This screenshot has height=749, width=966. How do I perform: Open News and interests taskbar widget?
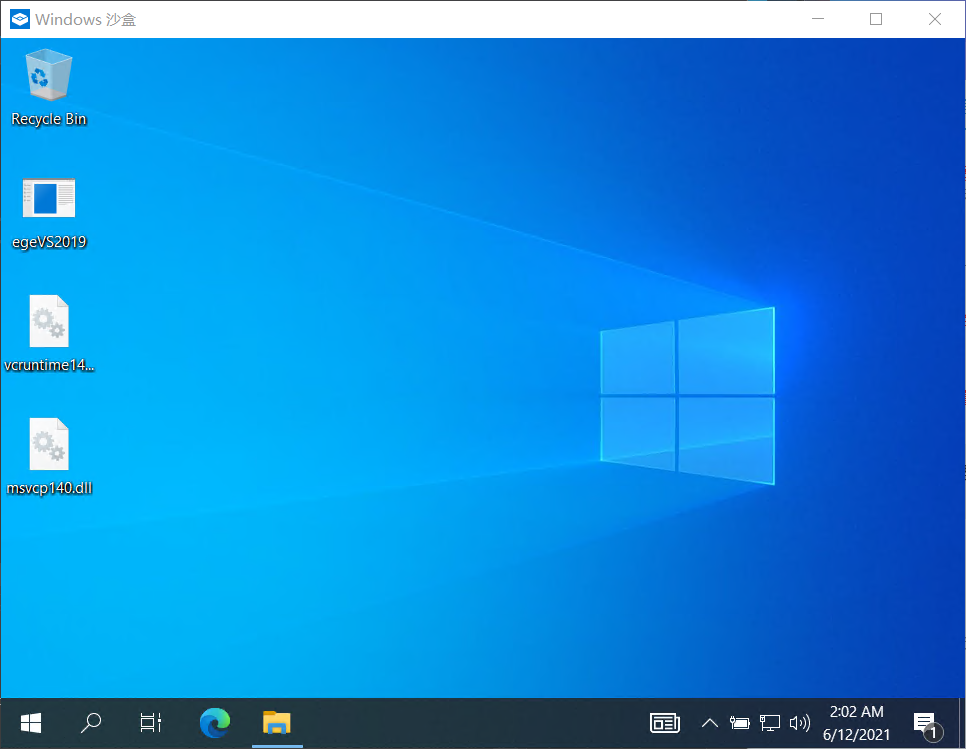(665, 723)
